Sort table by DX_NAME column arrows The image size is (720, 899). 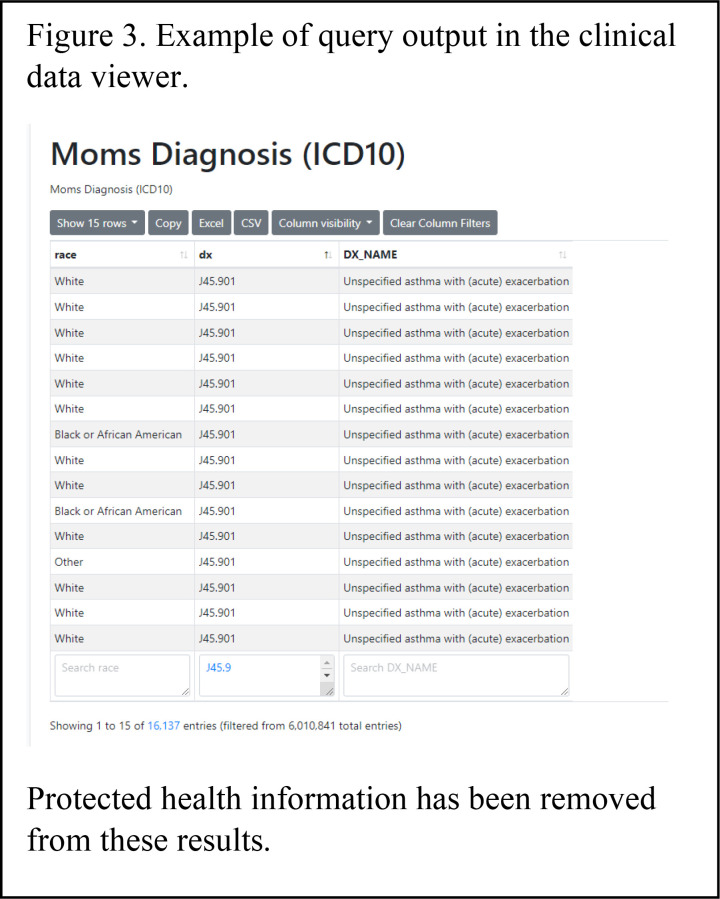click(563, 255)
